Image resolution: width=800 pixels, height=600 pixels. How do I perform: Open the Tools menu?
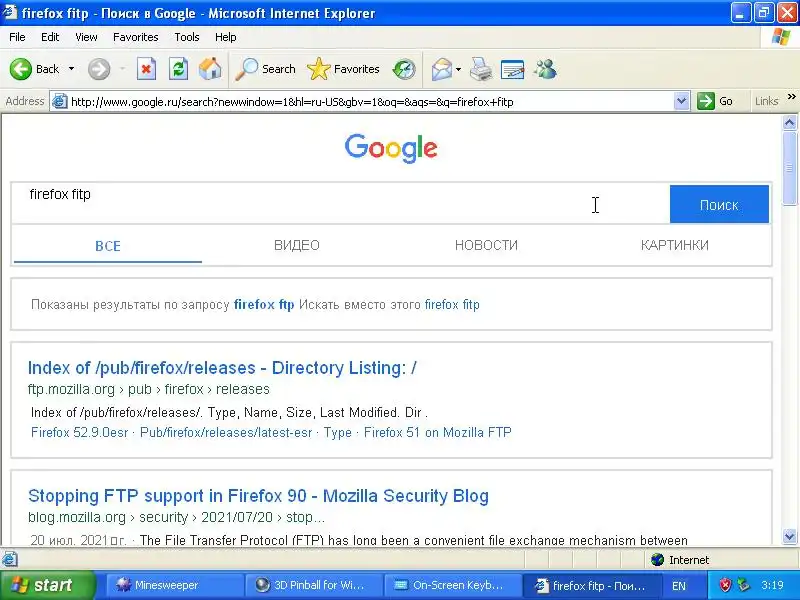pyautogui.click(x=187, y=37)
